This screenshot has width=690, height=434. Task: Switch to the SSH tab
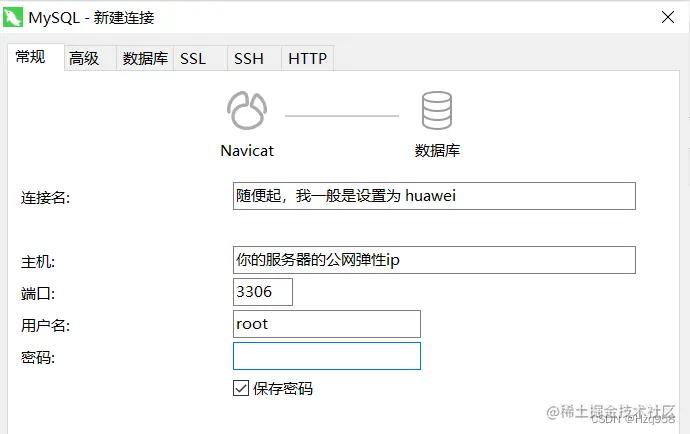tap(254, 58)
